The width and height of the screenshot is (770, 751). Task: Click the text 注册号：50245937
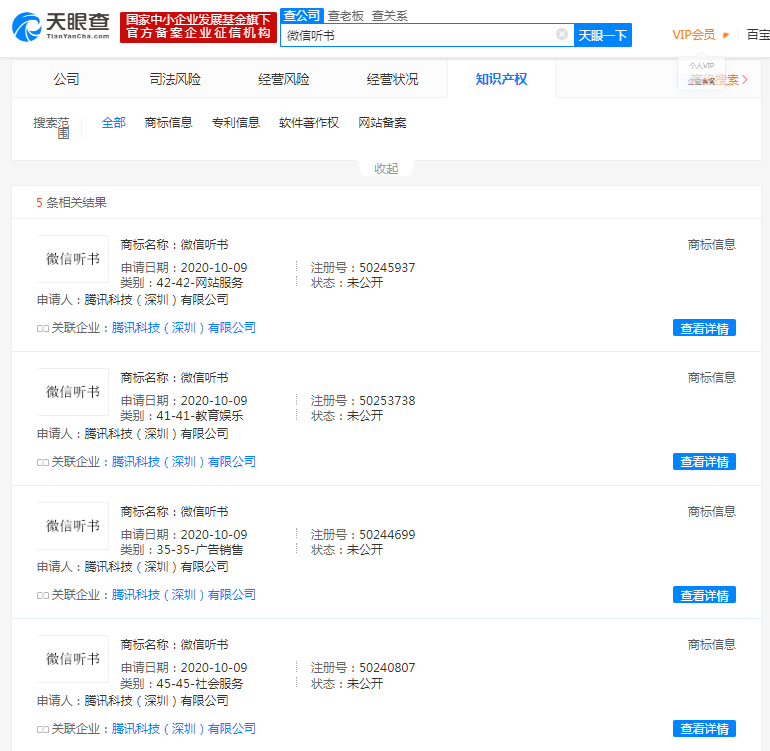point(363,268)
